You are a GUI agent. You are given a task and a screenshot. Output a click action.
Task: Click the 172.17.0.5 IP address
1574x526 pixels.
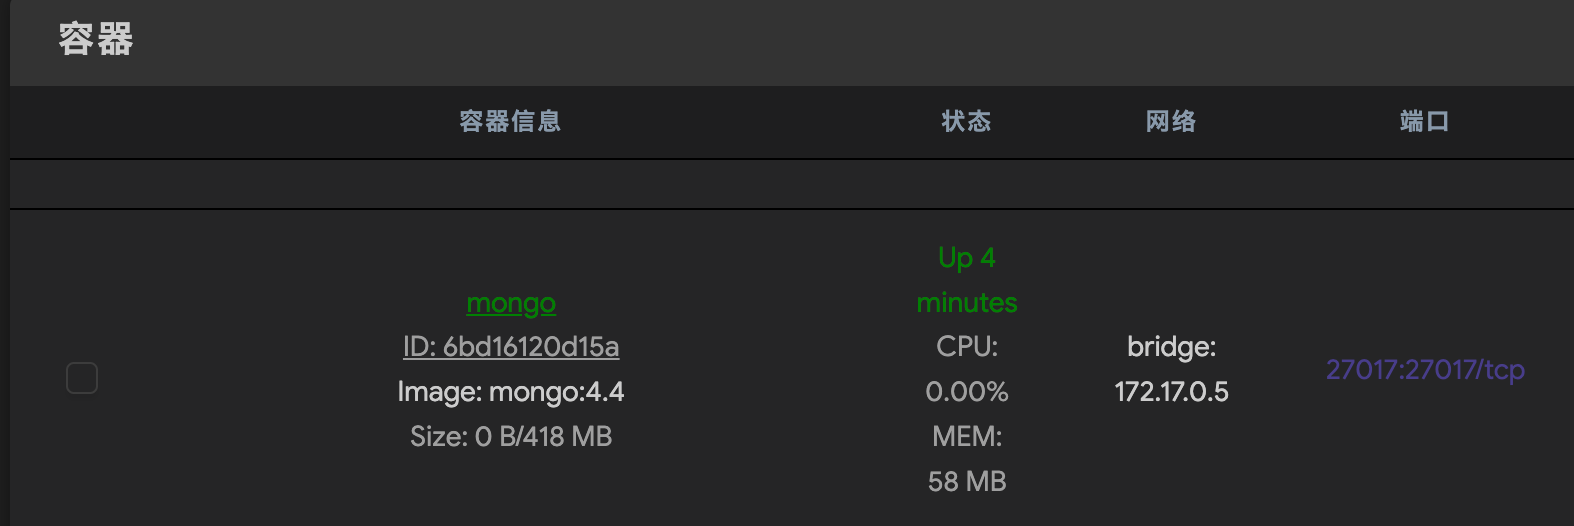click(1171, 392)
